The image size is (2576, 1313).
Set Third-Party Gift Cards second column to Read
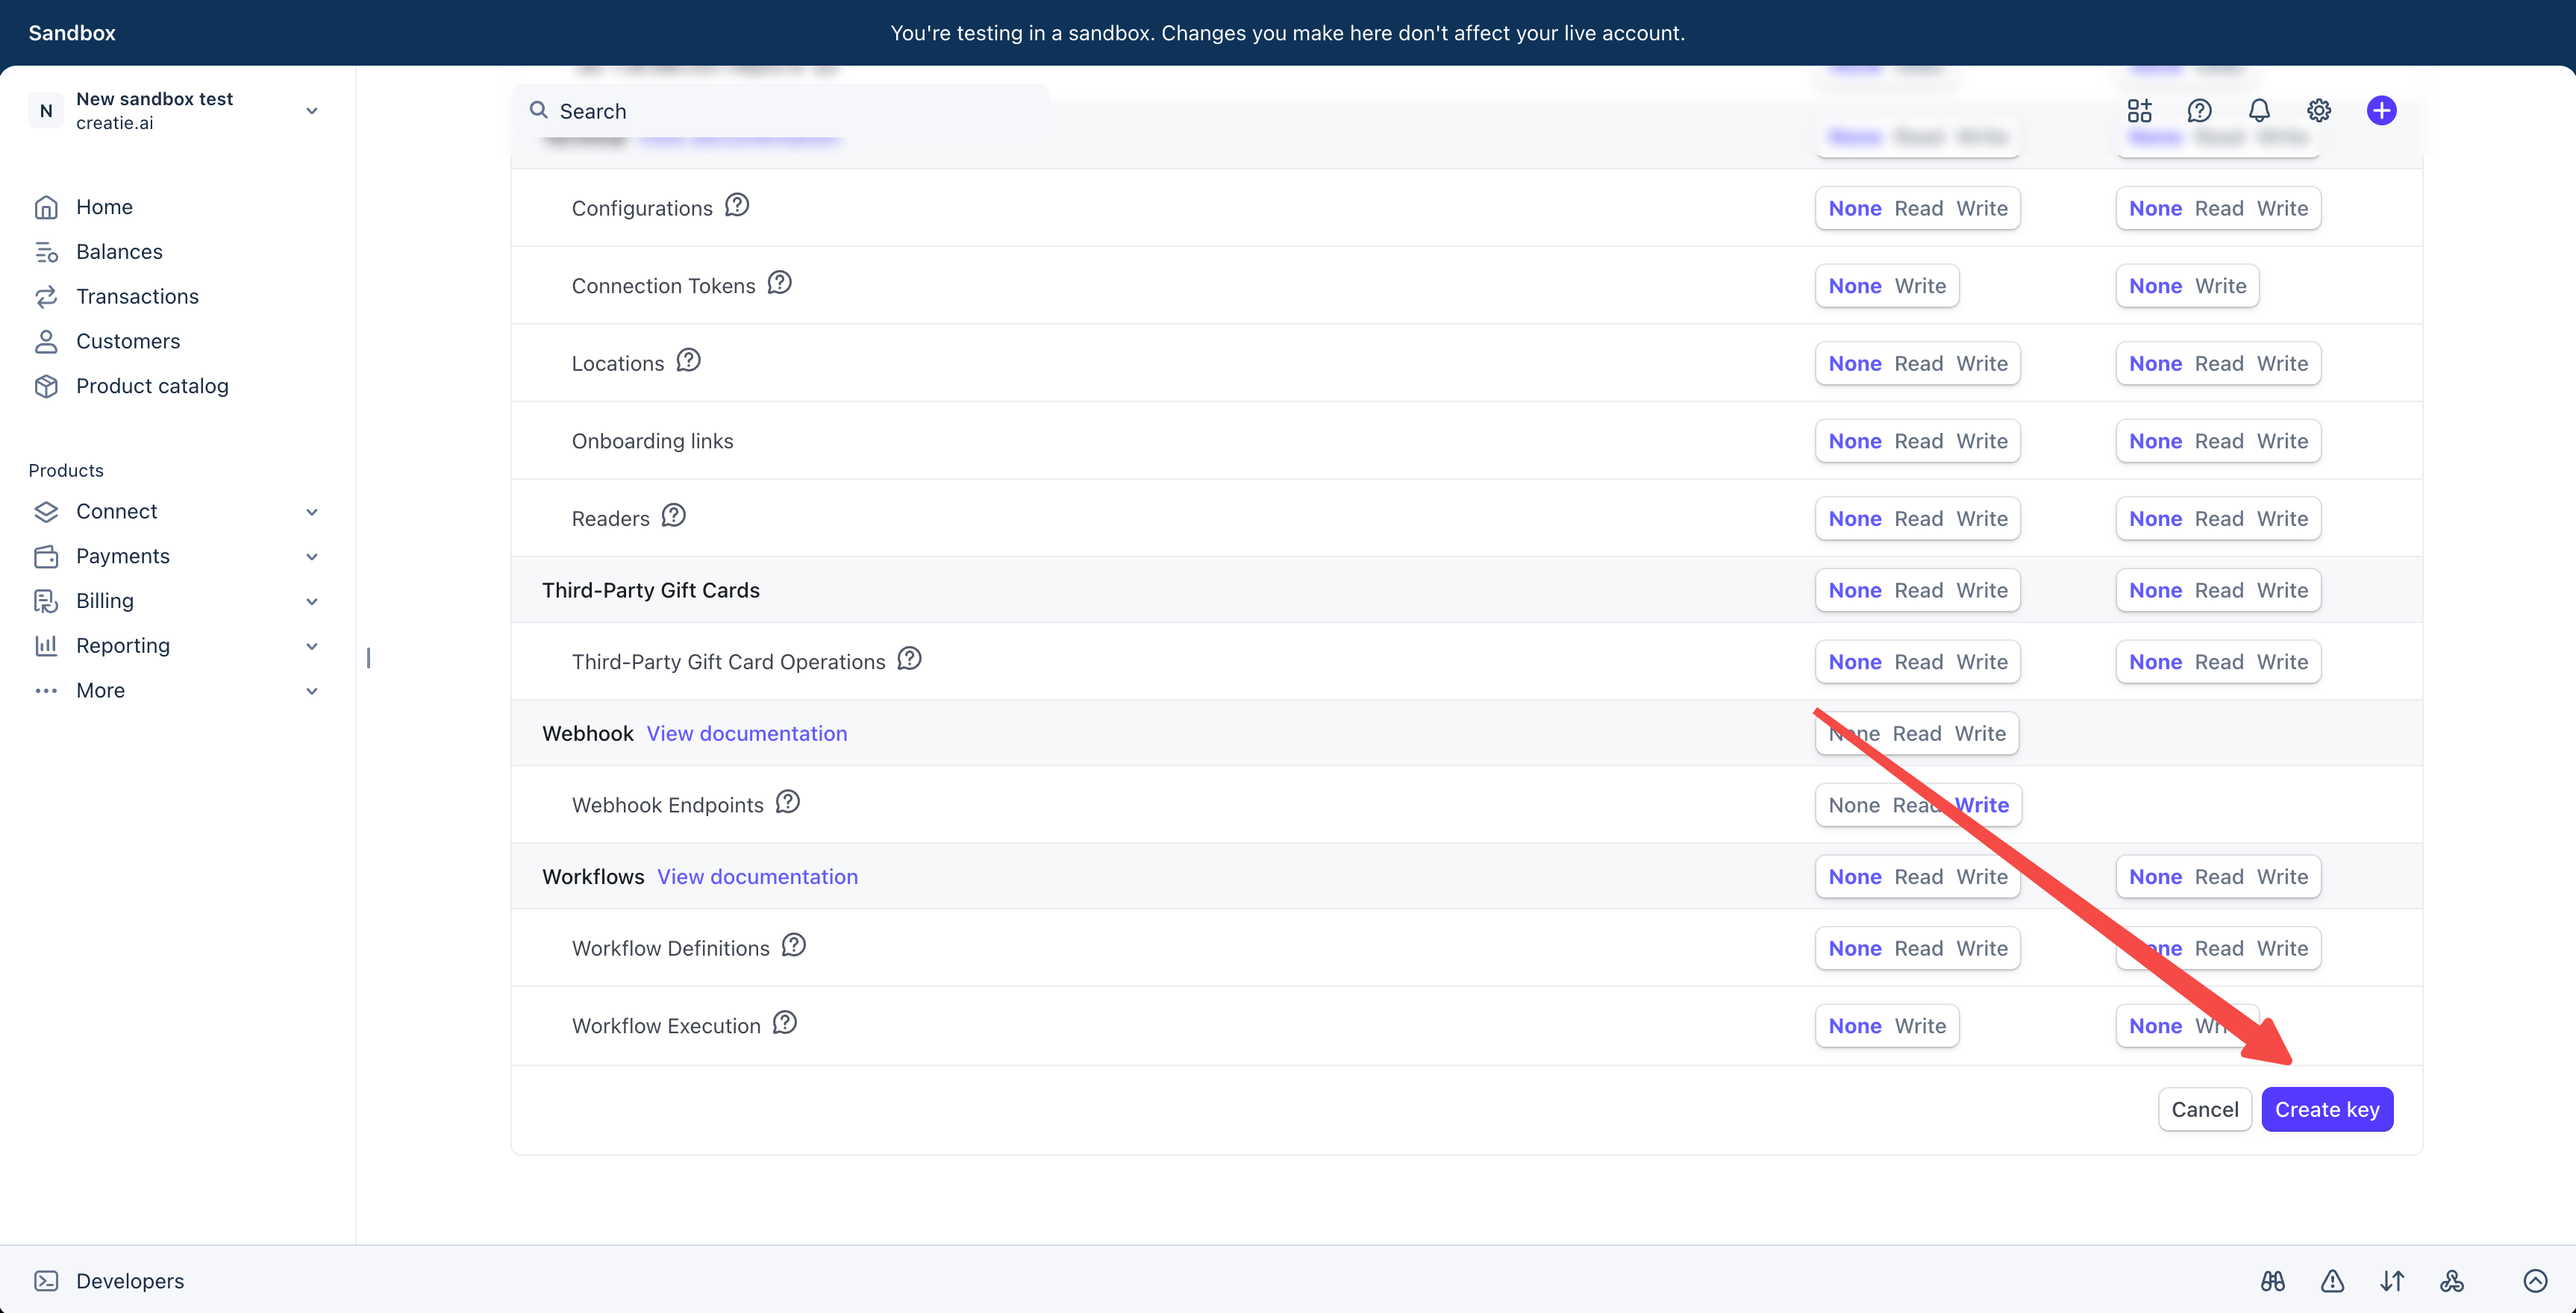click(2219, 590)
